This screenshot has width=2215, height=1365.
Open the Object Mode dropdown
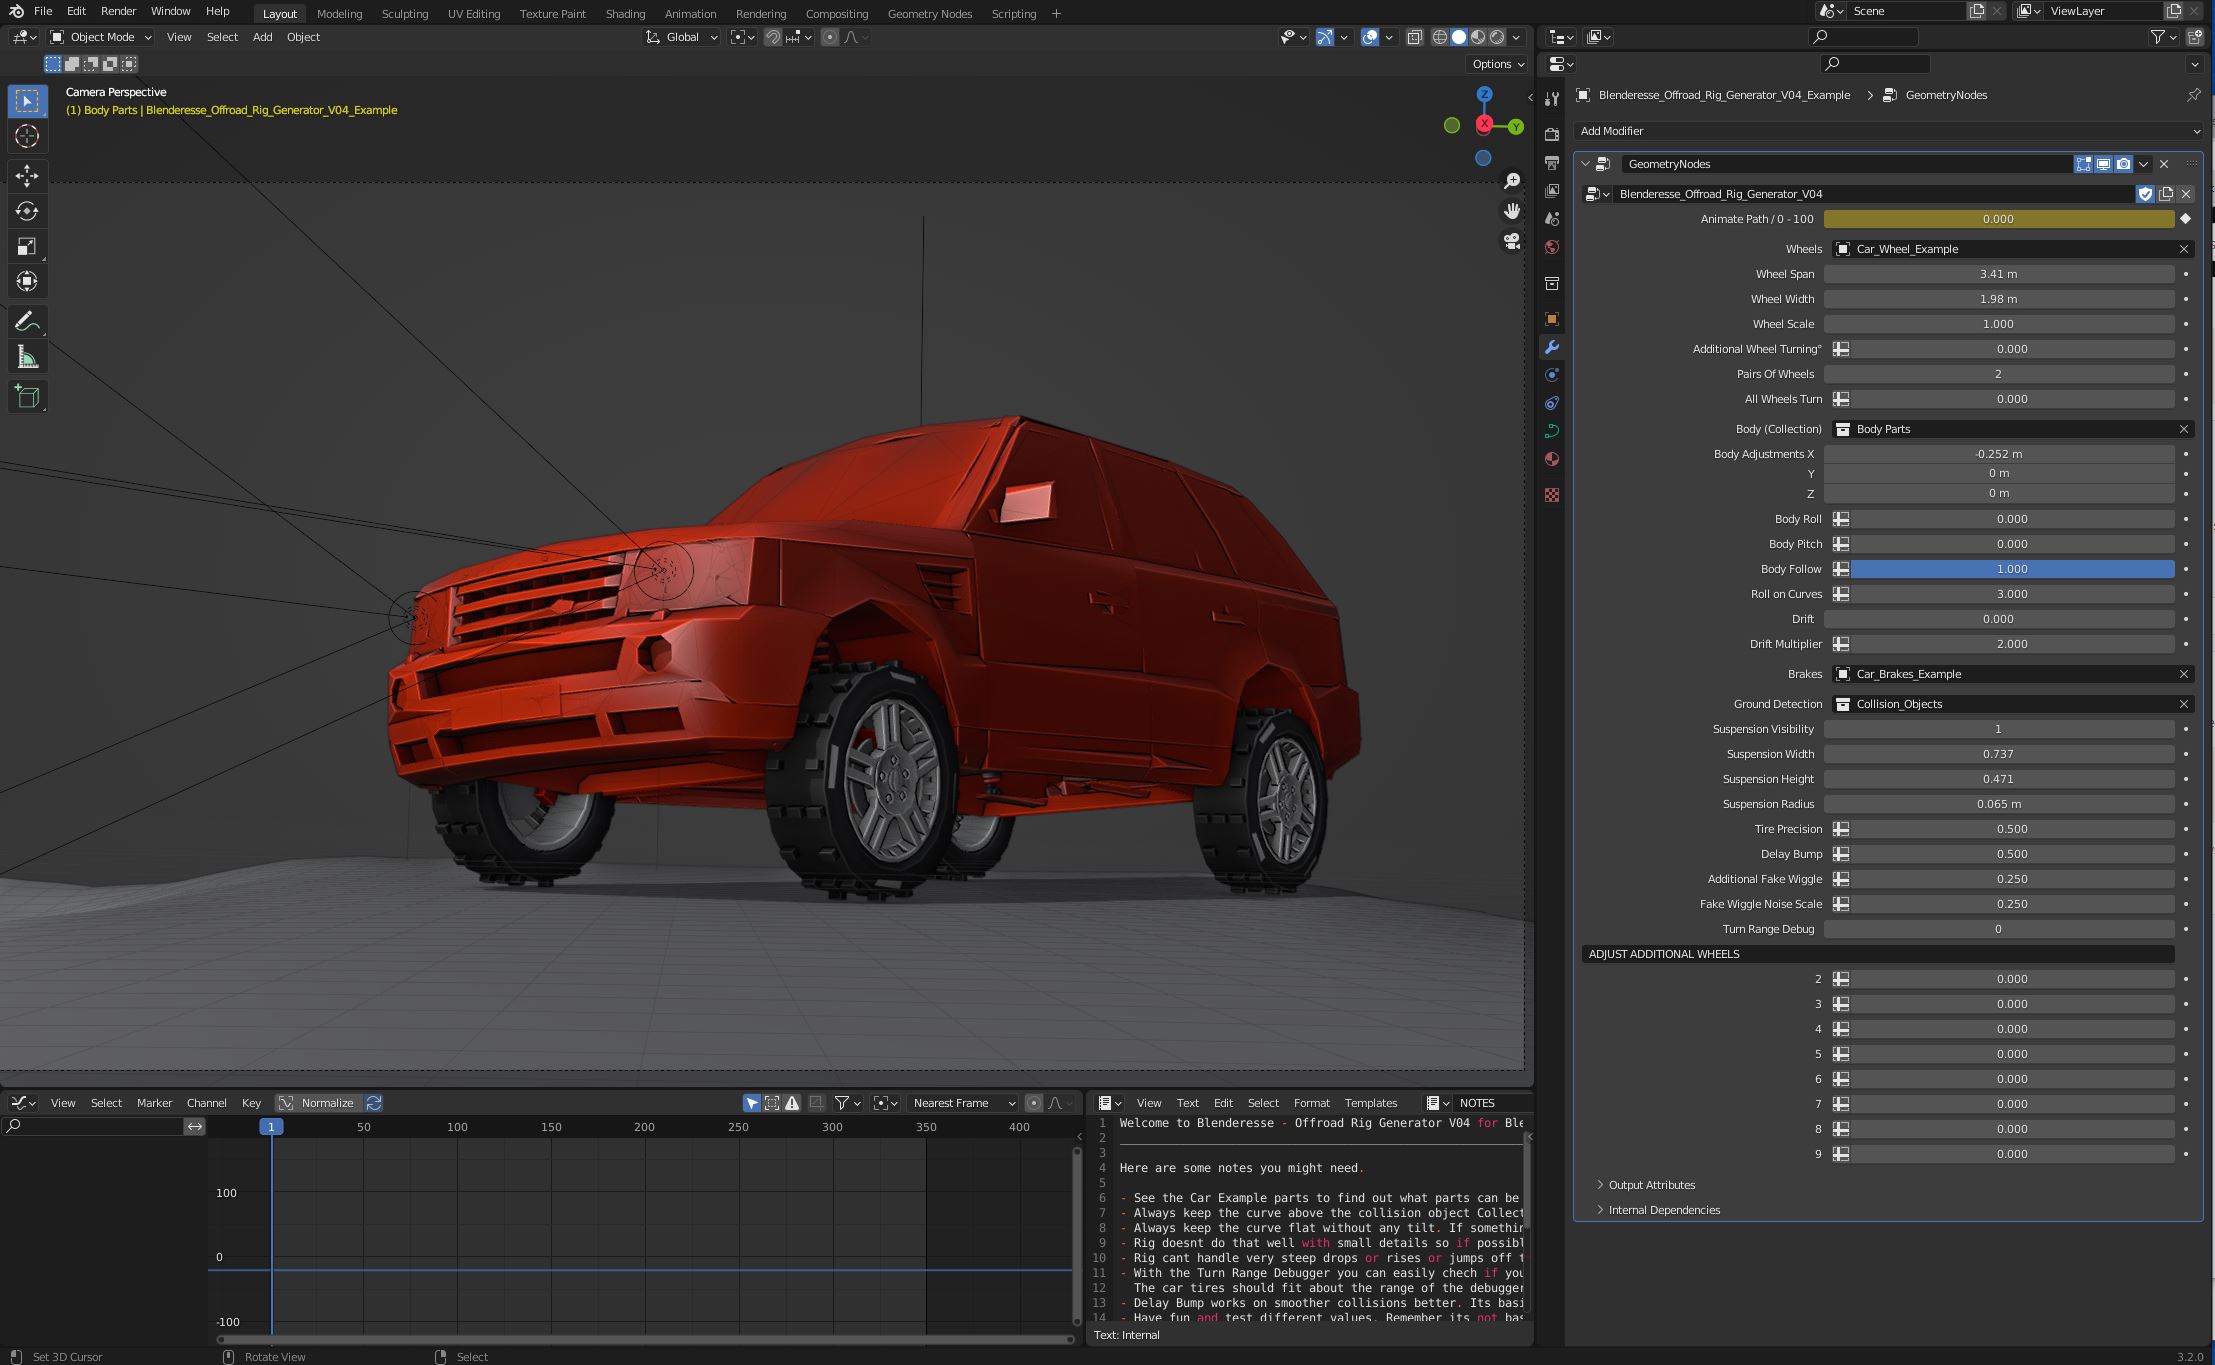tap(98, 37)
